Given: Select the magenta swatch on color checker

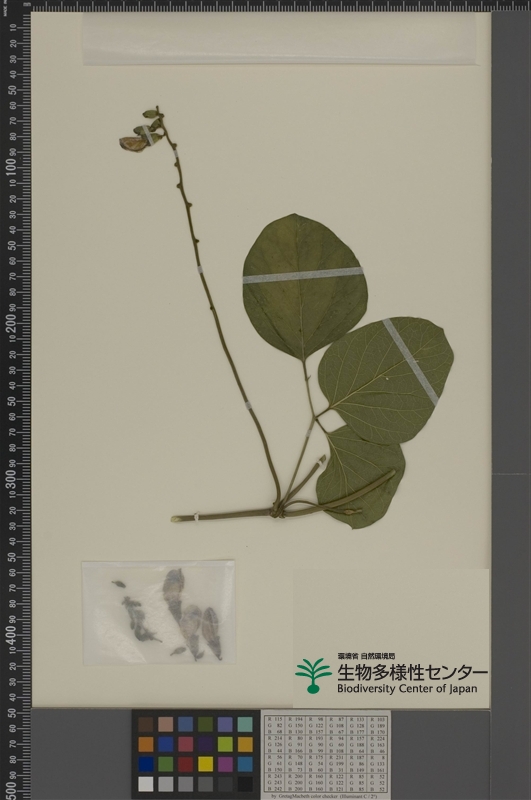Looking at the screenshot, I should 225,764.
